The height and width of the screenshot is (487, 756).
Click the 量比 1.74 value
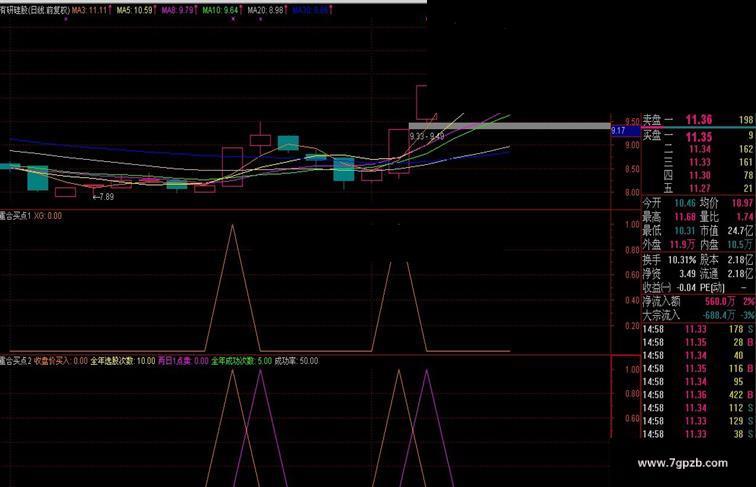[x=744, y=217]
